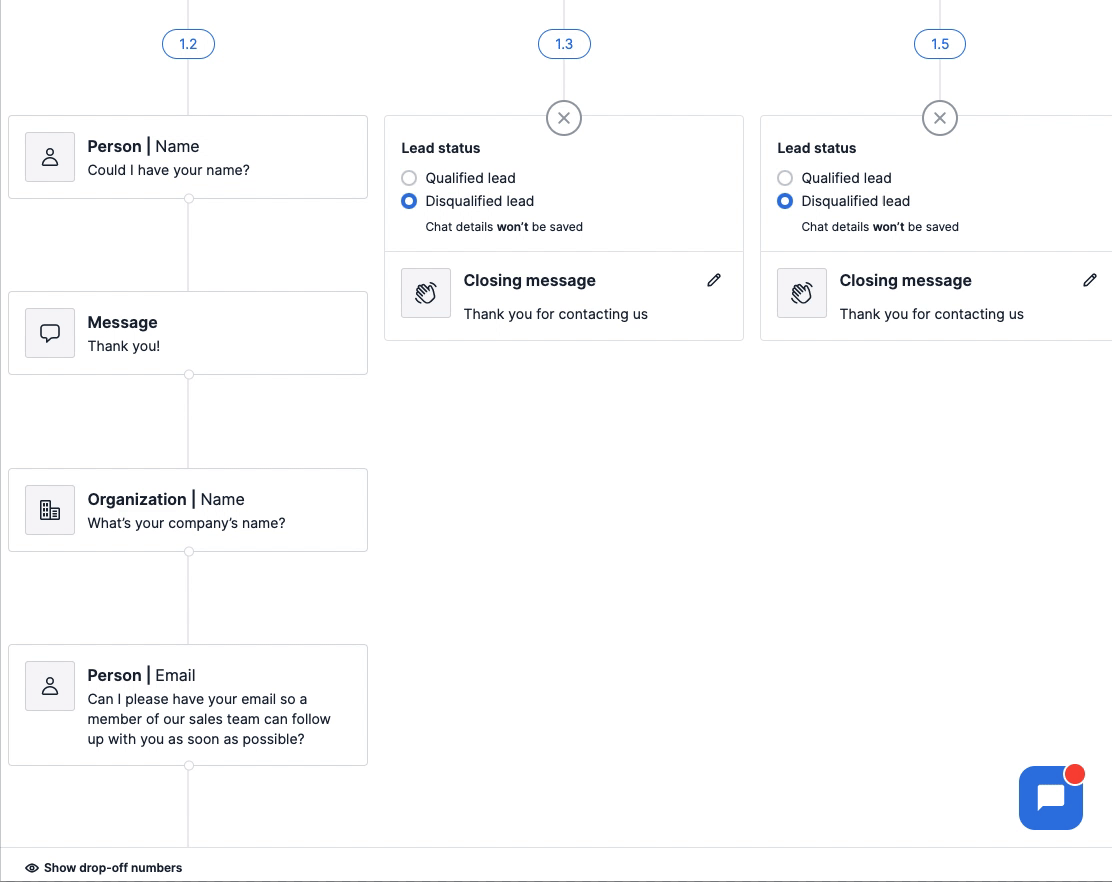Click the waving hand icon on the first Closing message
Screen dimensions: 1112x882
(425, 292)
